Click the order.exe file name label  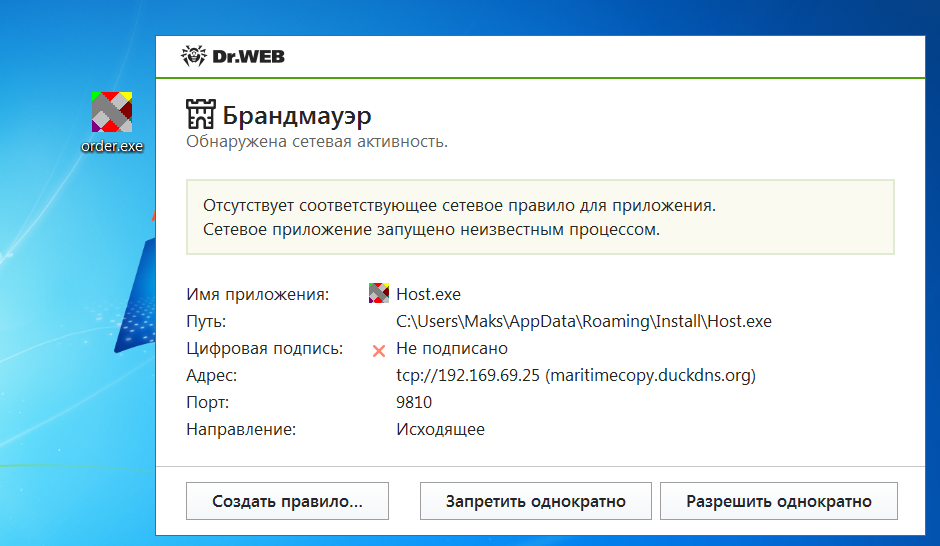112,146
